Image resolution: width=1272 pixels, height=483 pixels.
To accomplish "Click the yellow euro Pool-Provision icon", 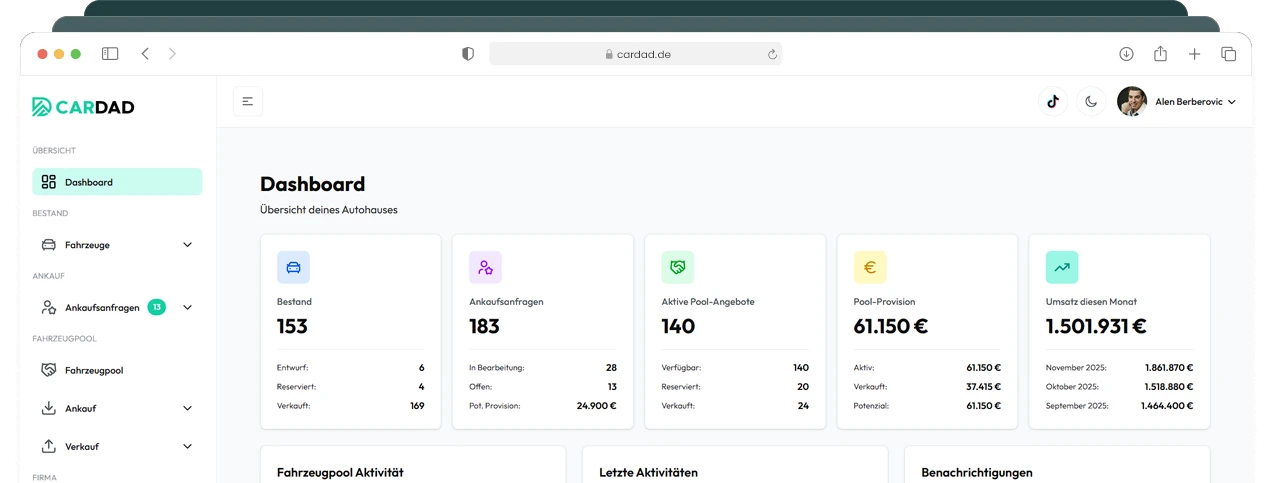I will click(869, 267).
